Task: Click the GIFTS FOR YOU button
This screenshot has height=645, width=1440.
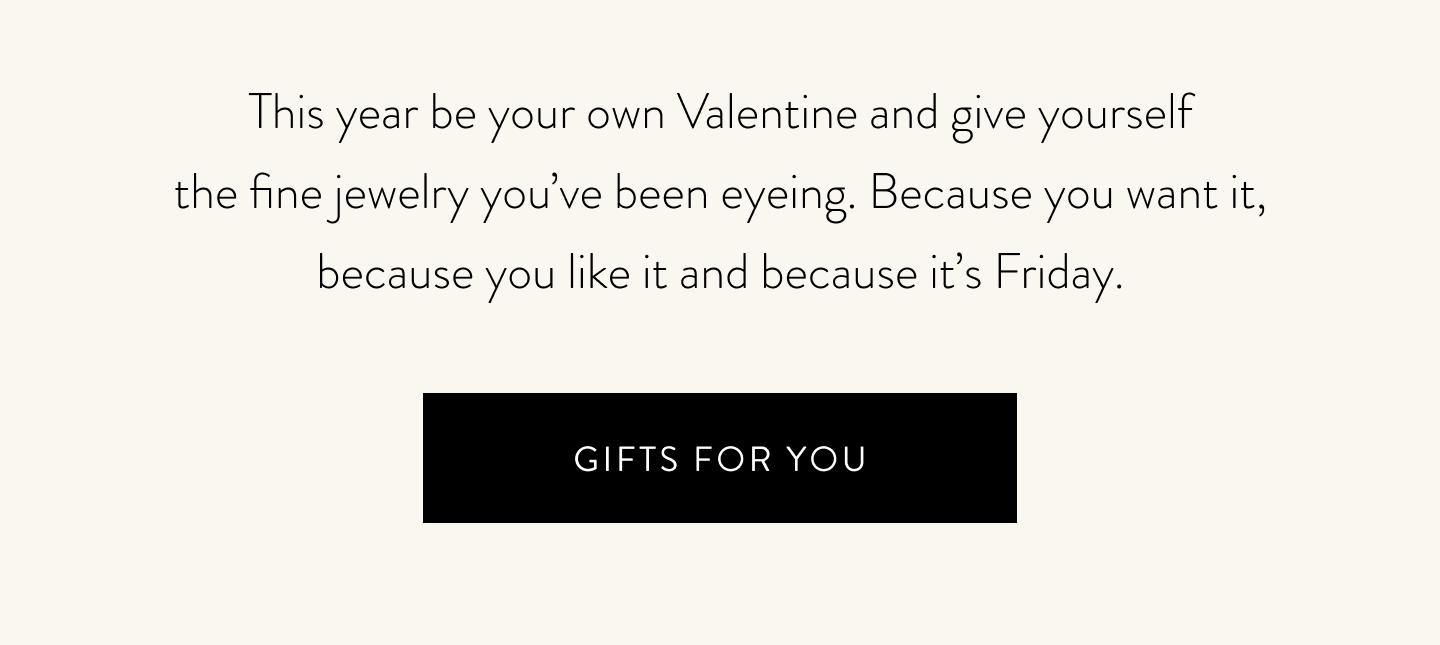Action: [720, 458]
